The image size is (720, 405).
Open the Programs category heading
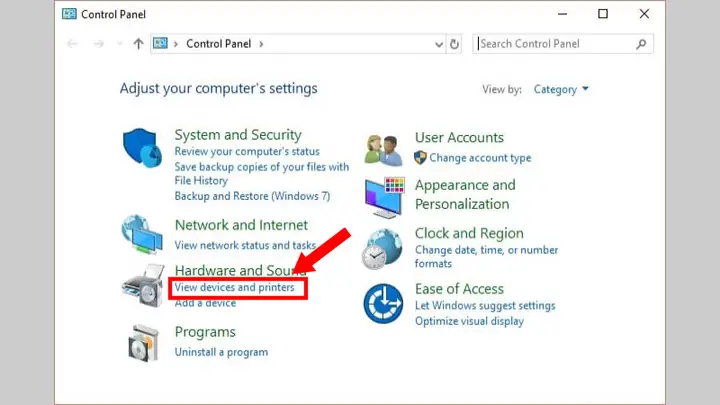[205, 332]
